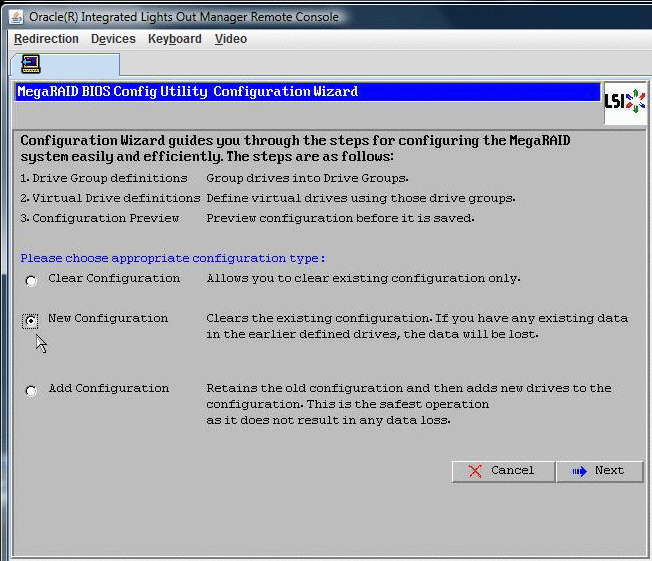
Task: Click the 'Add Configuration' label text
Action: [109, 388]
